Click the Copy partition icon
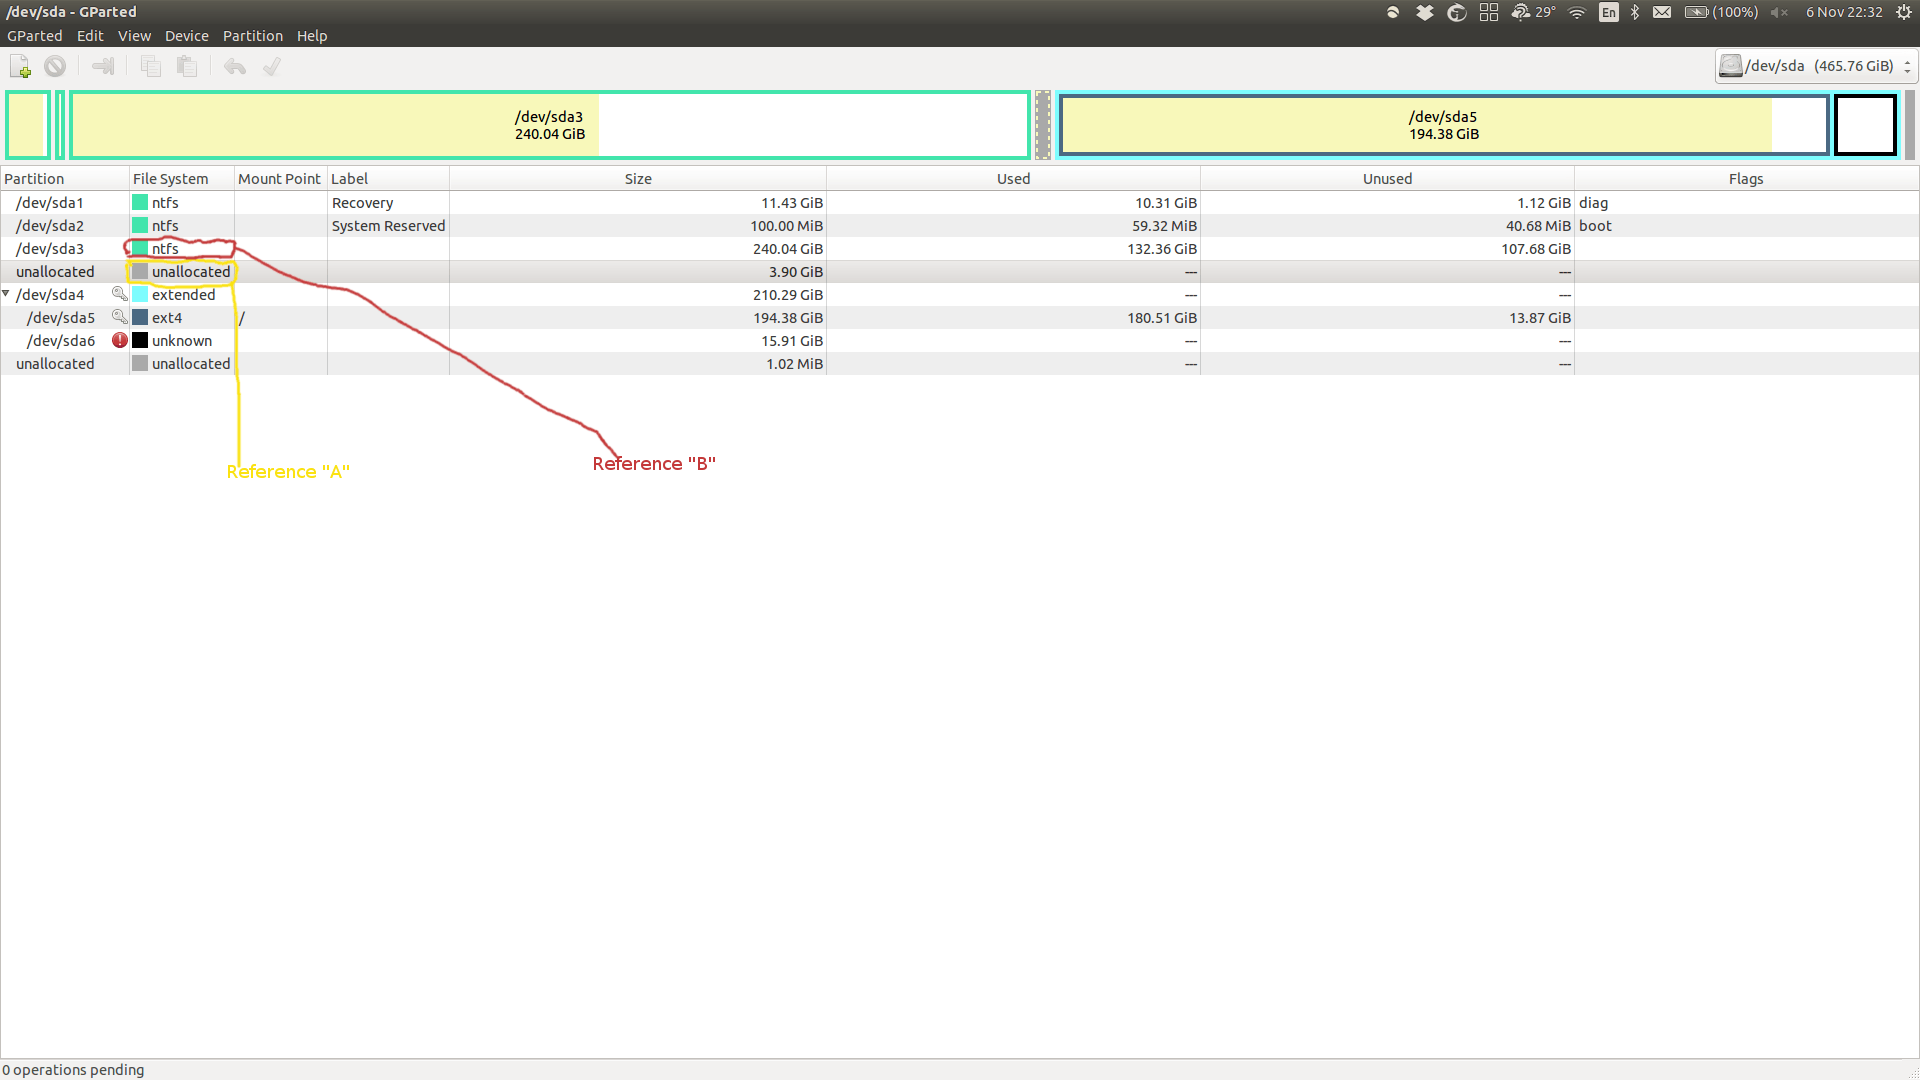 pos(148,67)
